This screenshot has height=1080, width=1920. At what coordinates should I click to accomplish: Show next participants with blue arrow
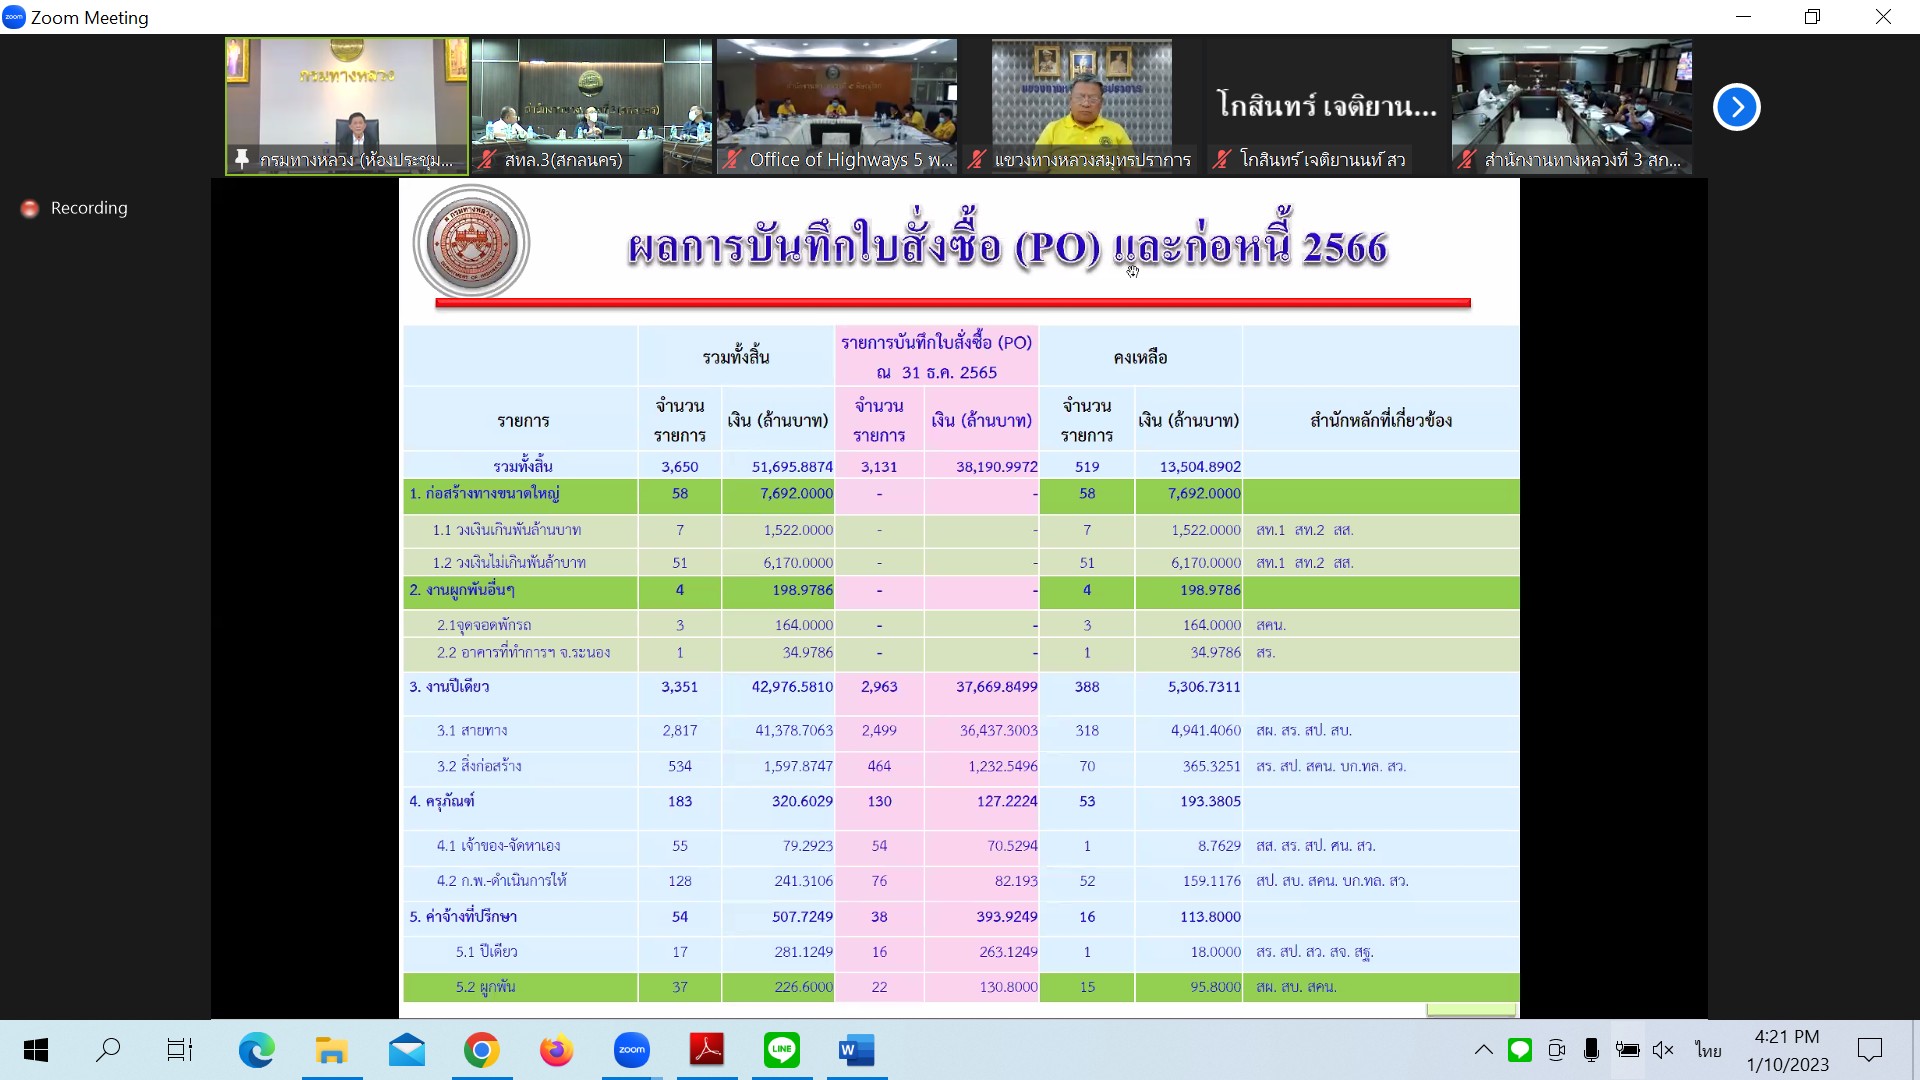pyautogui.click(x=1736, y=107)
